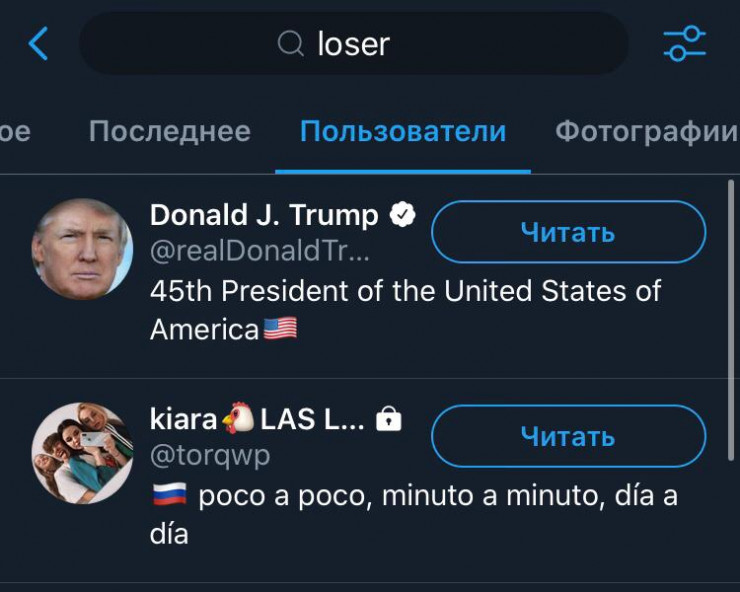Click the verified badge beside Donald J. Trump

tap(403, 215)
